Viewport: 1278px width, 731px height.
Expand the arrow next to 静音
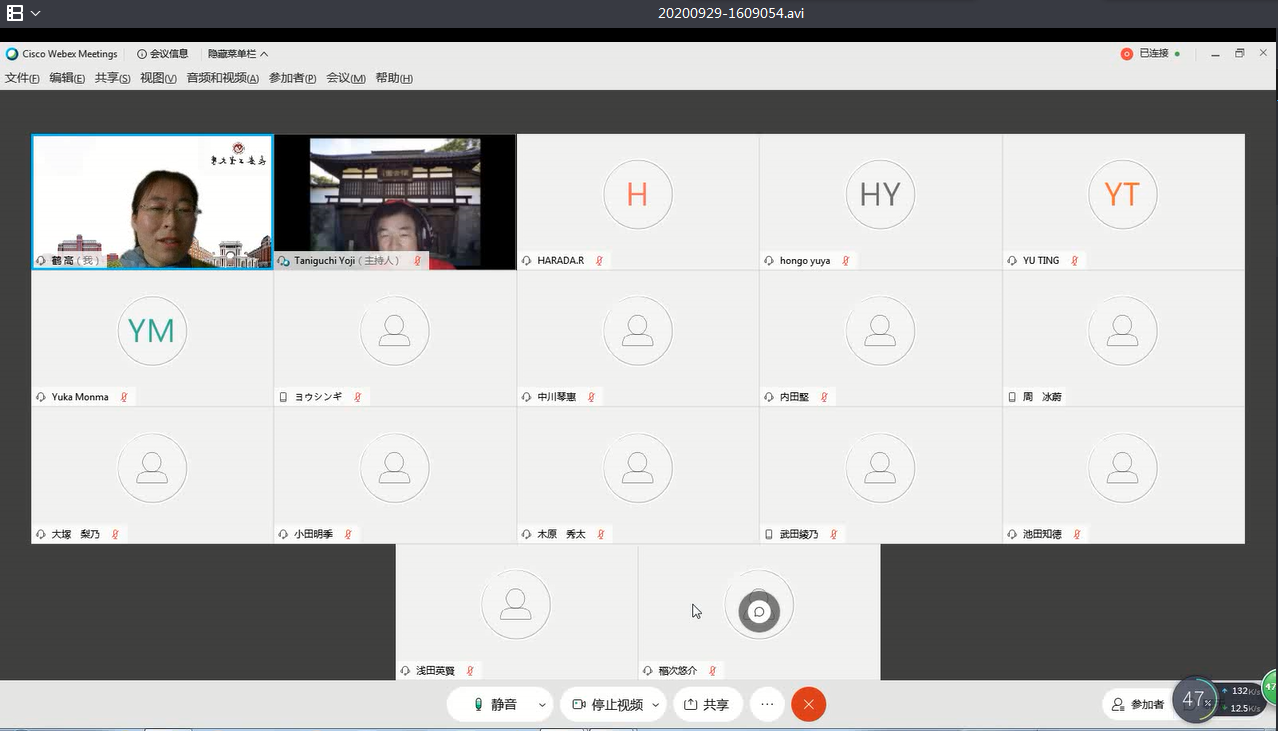(x=542, y=705)
